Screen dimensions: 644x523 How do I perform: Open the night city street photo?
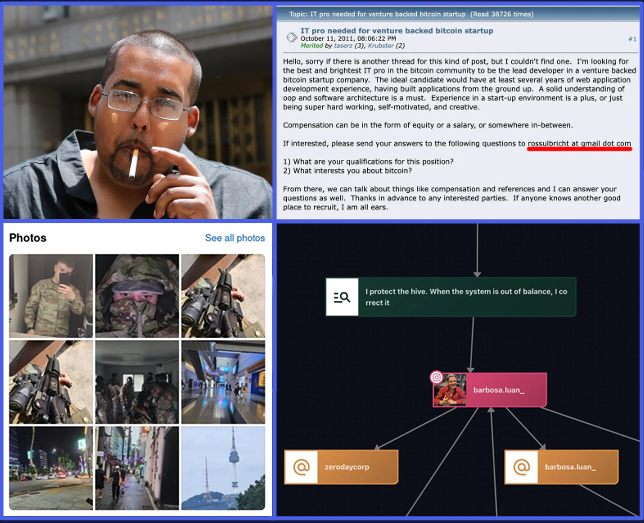51,468
